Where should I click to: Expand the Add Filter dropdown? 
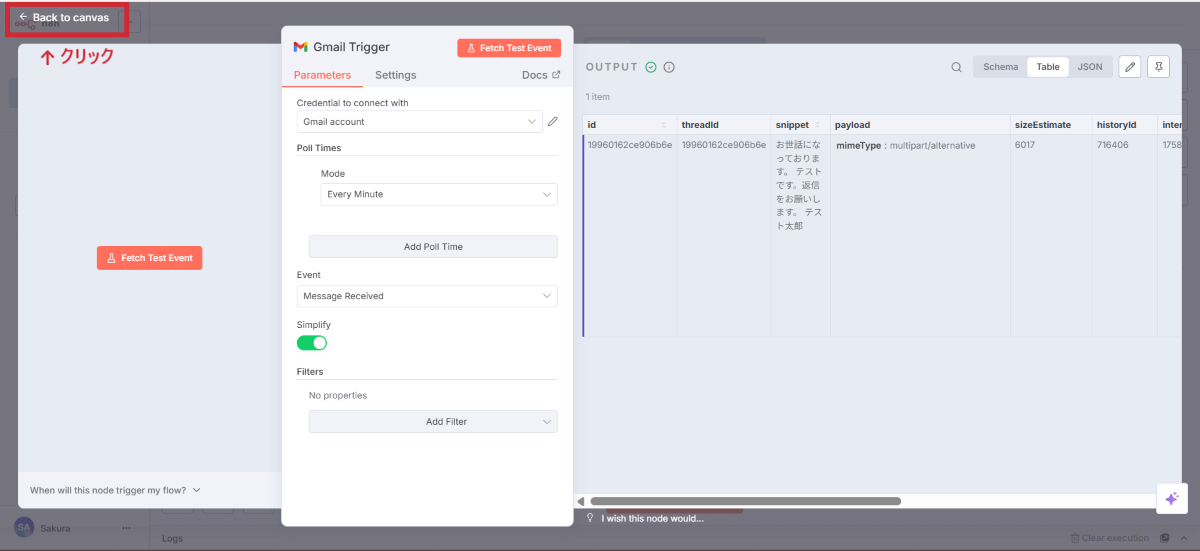(x=433, y=422)
